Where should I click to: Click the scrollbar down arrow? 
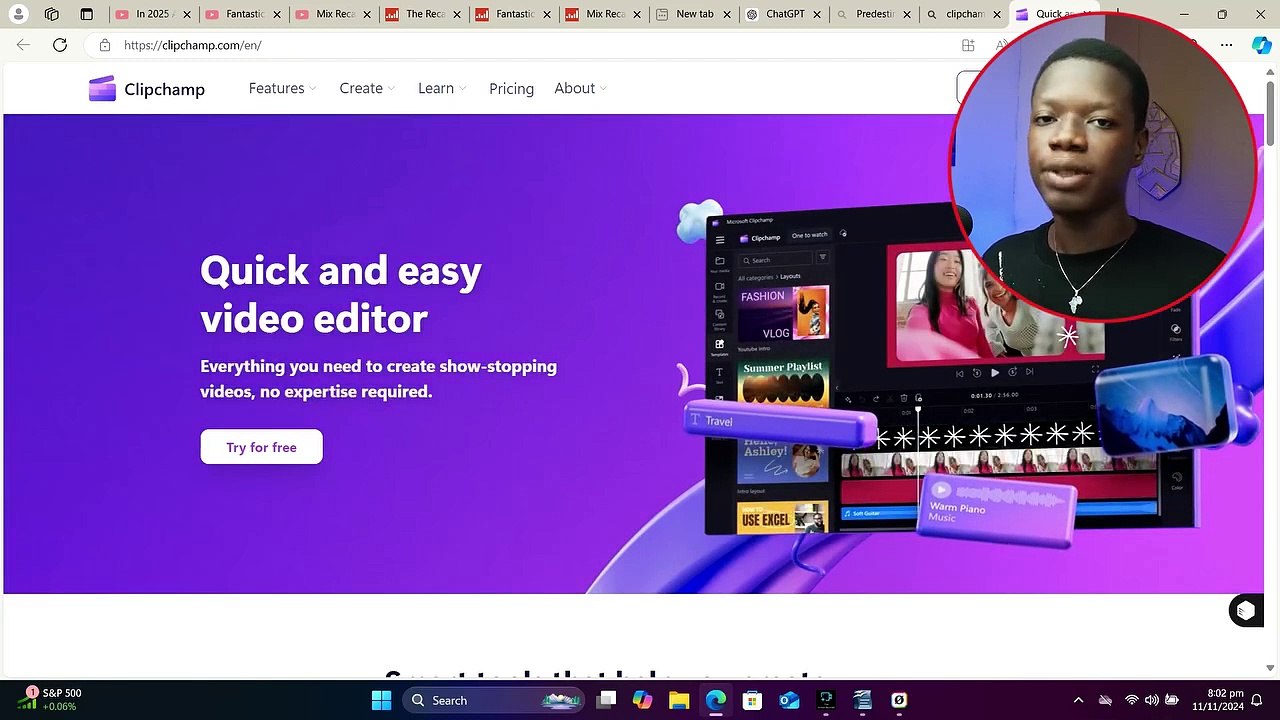pos(1271,667)
